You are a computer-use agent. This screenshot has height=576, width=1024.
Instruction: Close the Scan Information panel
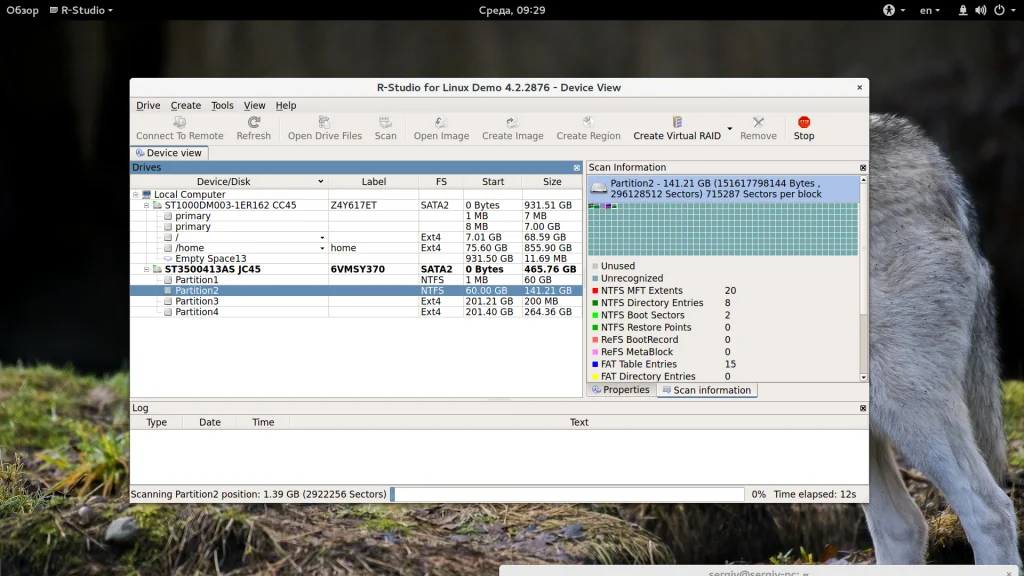click(x=863, y=168)
